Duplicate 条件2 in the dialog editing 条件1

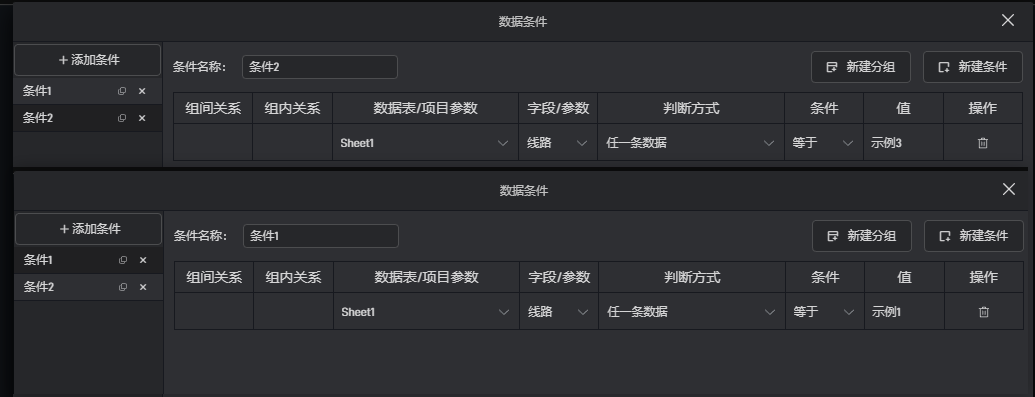pos(123,287)
